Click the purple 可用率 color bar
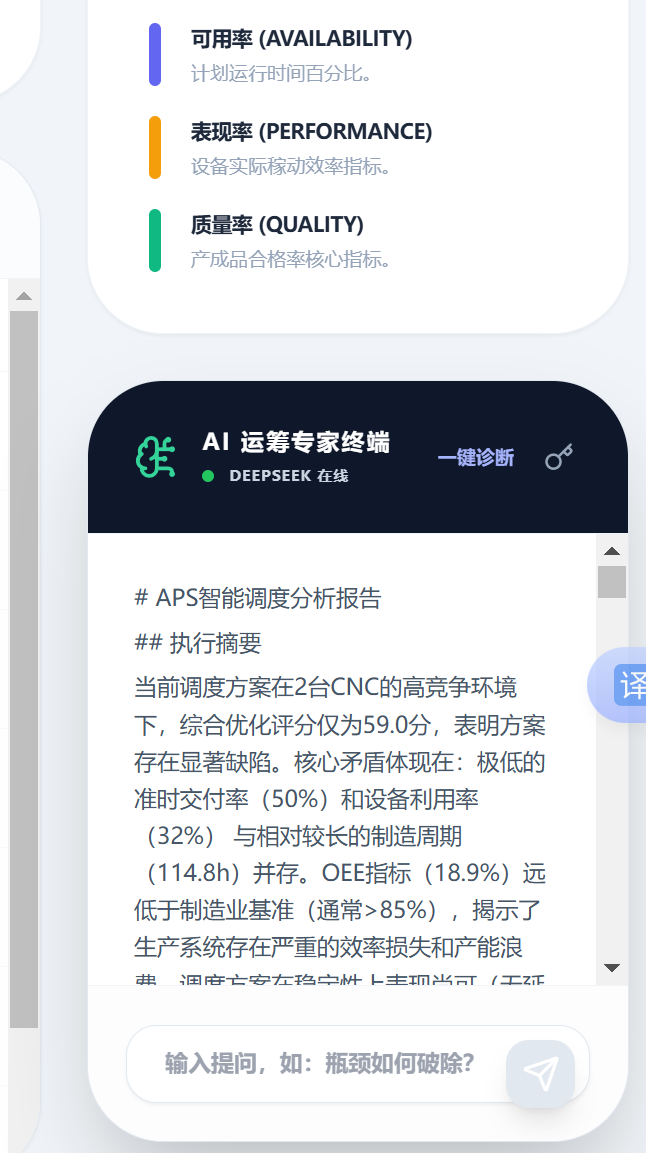Screen dimensions: 646x1153 155,54
